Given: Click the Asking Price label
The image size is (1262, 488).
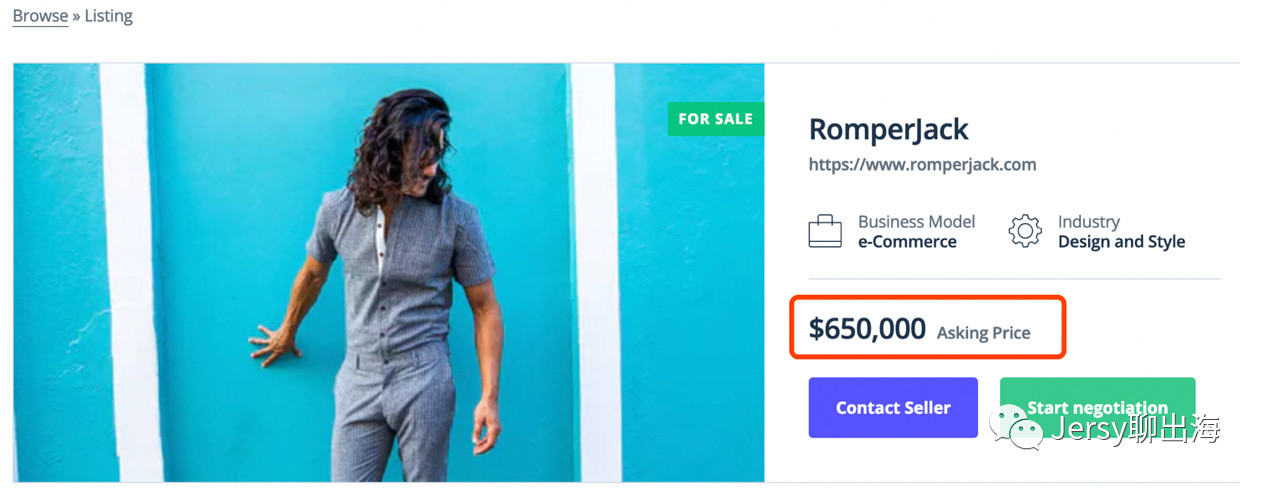Looking at the screenshot, I should point(983,333).
